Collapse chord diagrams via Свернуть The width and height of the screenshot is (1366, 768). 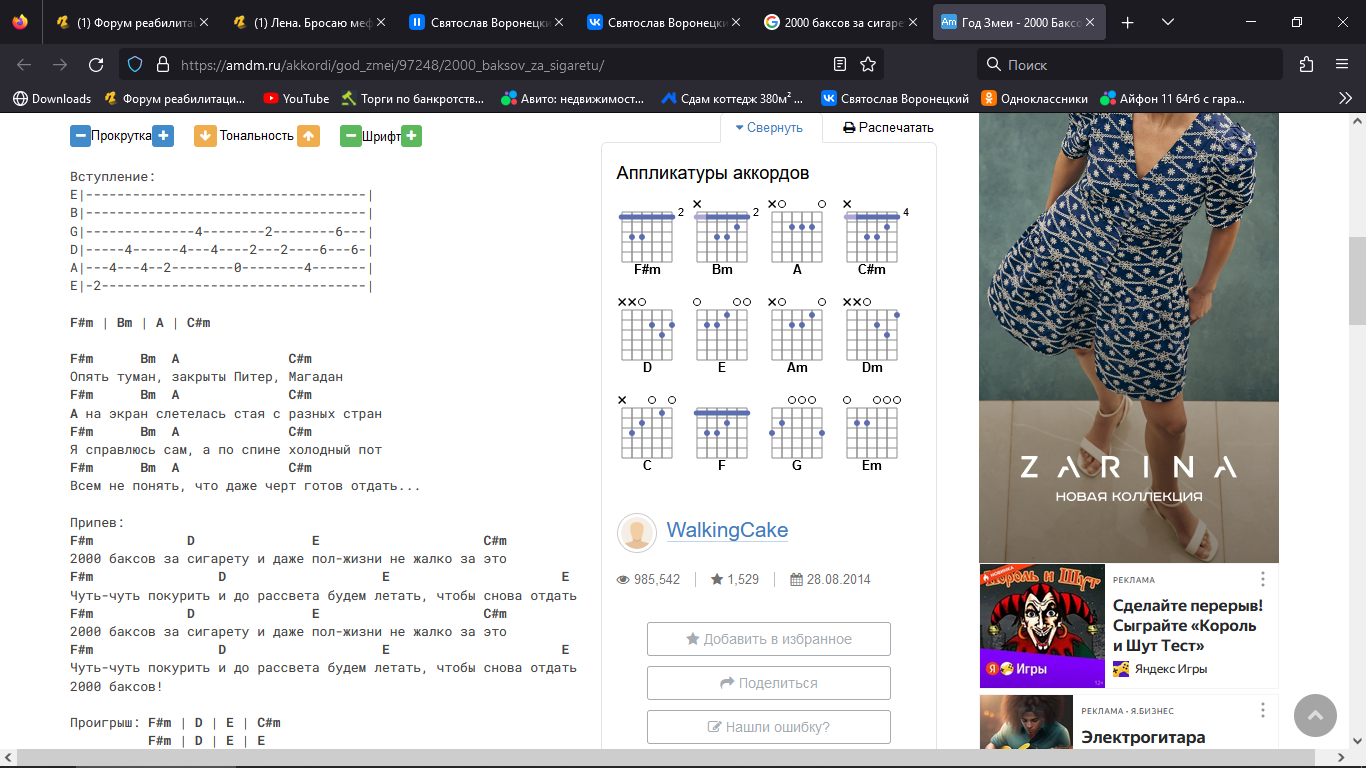[x=769, y=128]
